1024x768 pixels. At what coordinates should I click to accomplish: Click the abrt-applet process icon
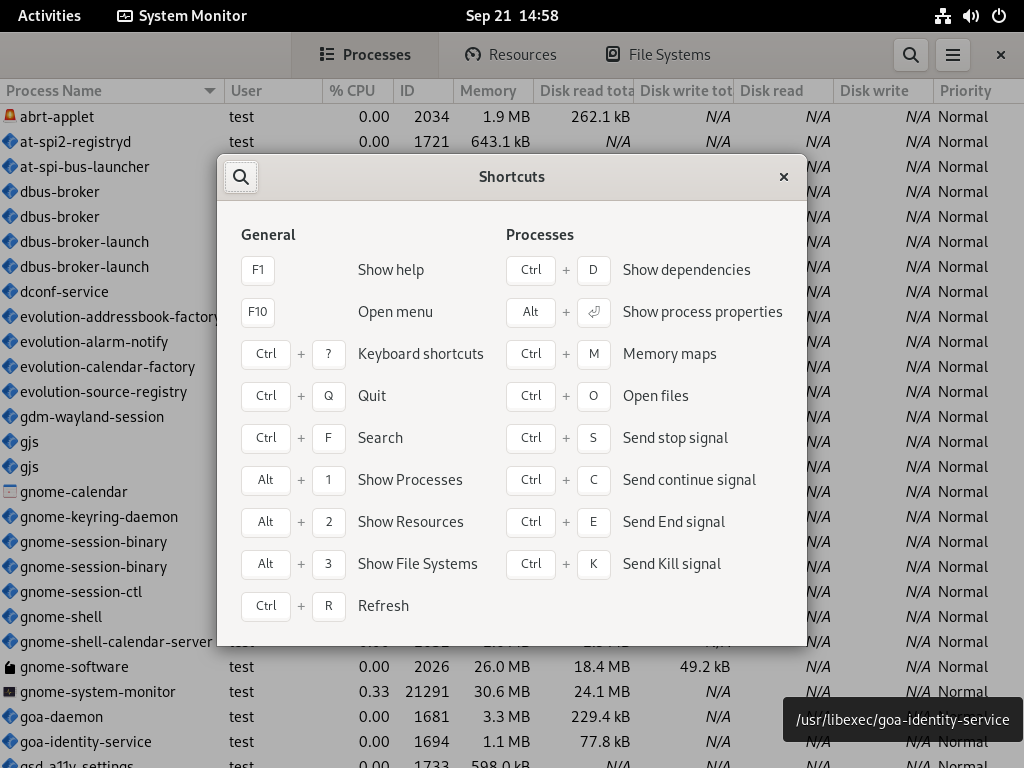point(10,116)
